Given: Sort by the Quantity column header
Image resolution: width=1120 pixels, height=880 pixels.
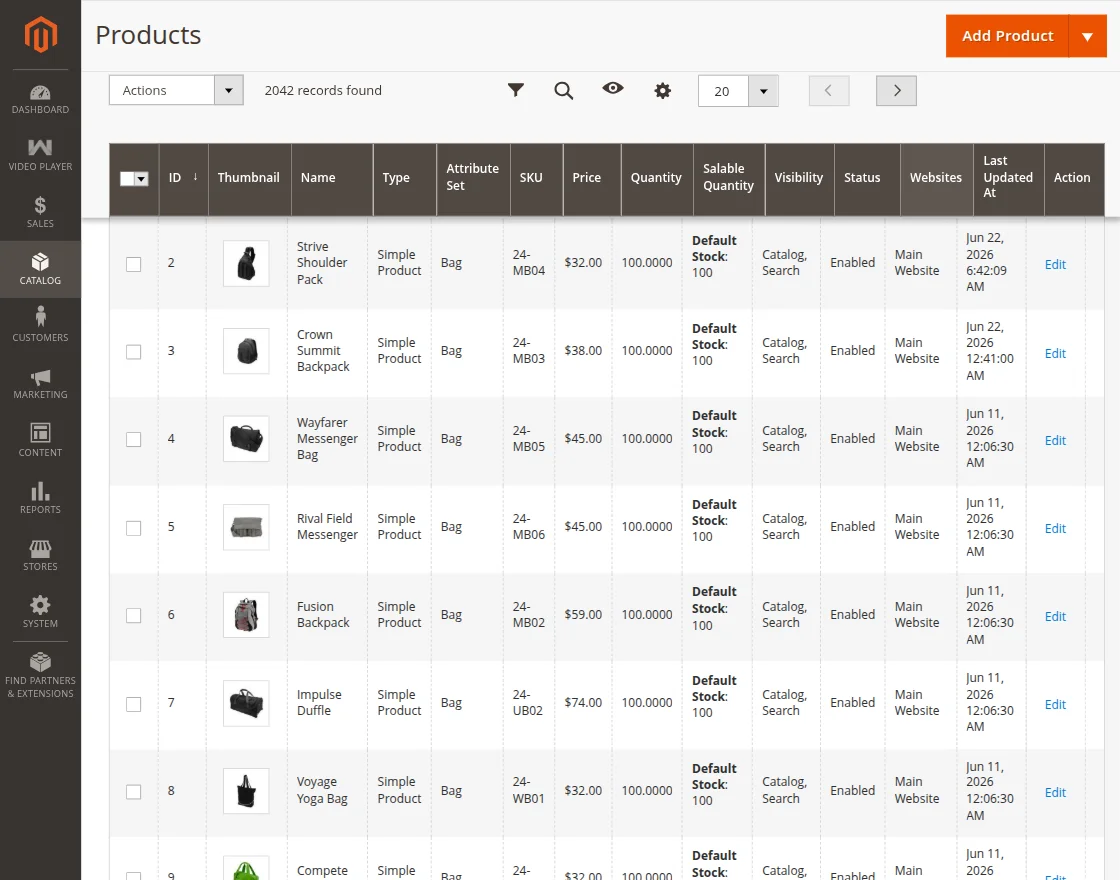Looking at the screenshot, I should coord(656,178).
